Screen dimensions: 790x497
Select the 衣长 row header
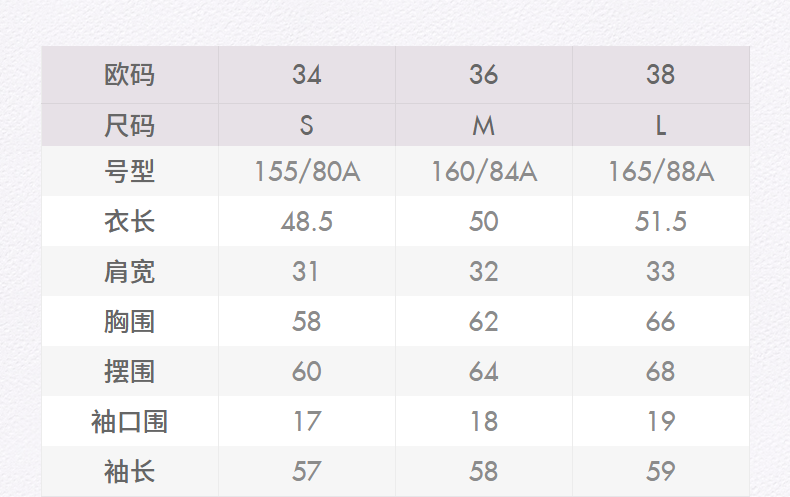130,221
